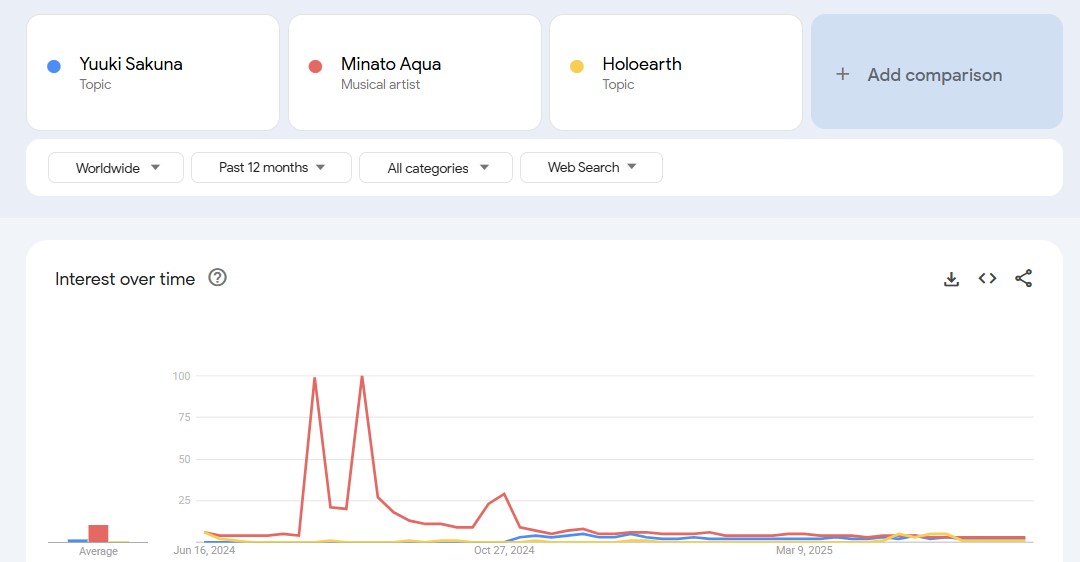Click the yellow Holoearth color dot
Viewport: 1080px width, 562px height.
click(x=577, y=66)
